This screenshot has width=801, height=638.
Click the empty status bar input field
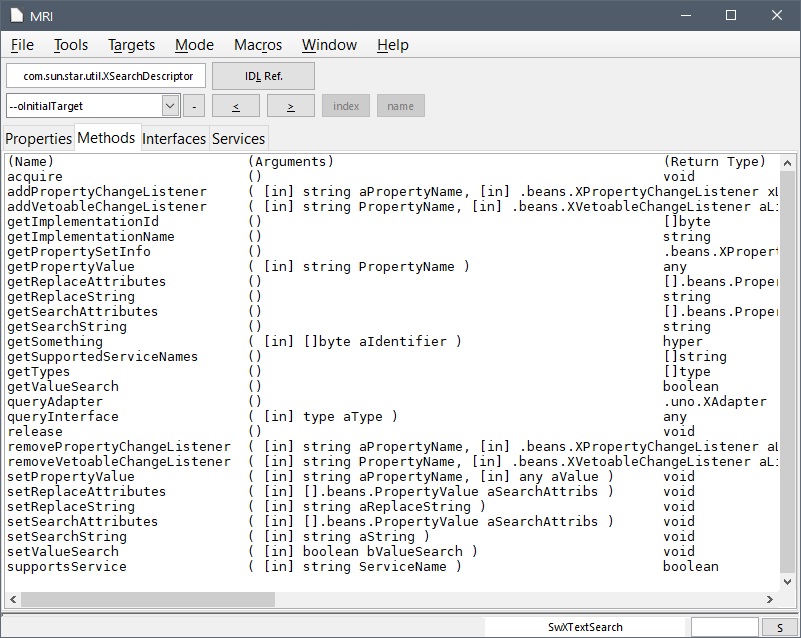pyautogui.click(x=724, y=627)
